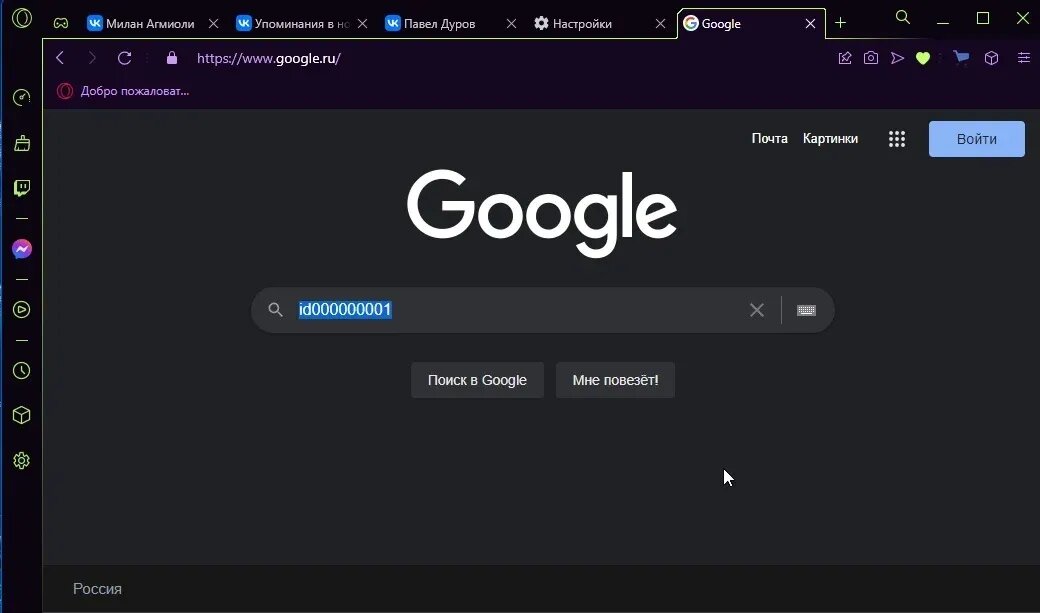Search tabs with magnifier icon
Screen dimensions: 1040x613
[x=903, y=17]
